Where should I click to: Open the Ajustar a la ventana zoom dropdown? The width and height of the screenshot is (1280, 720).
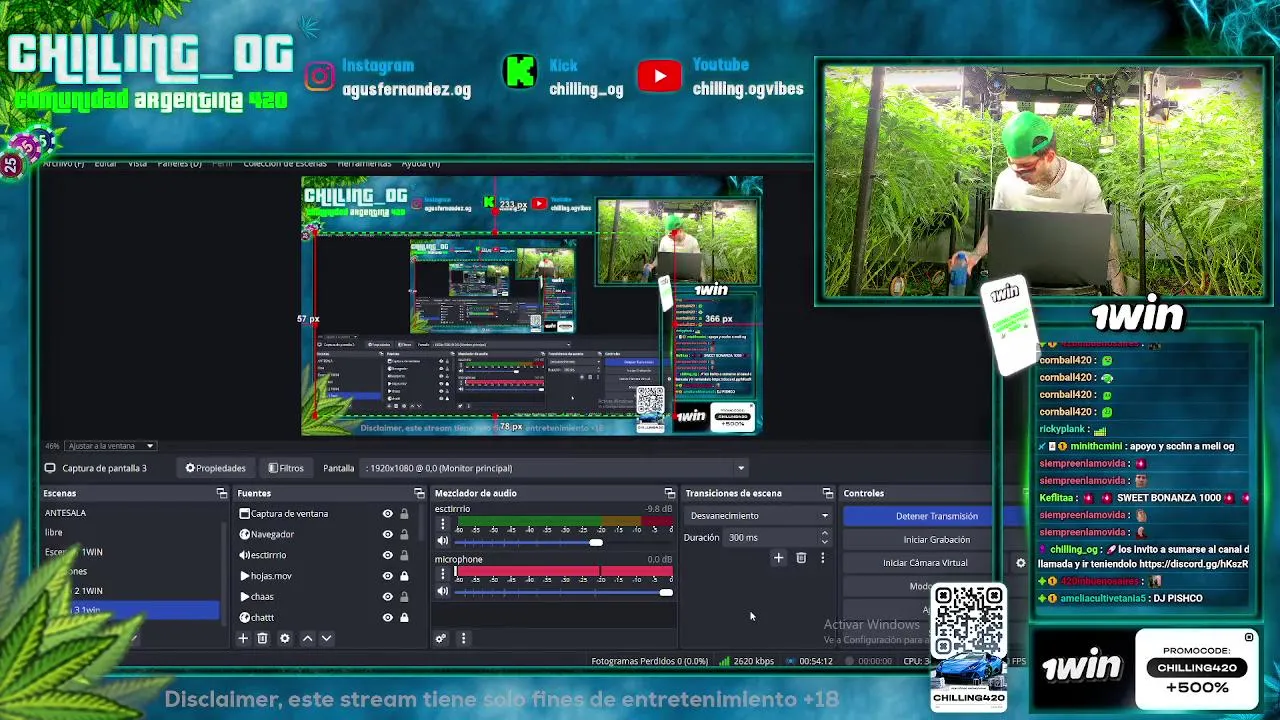click(111, 446)
